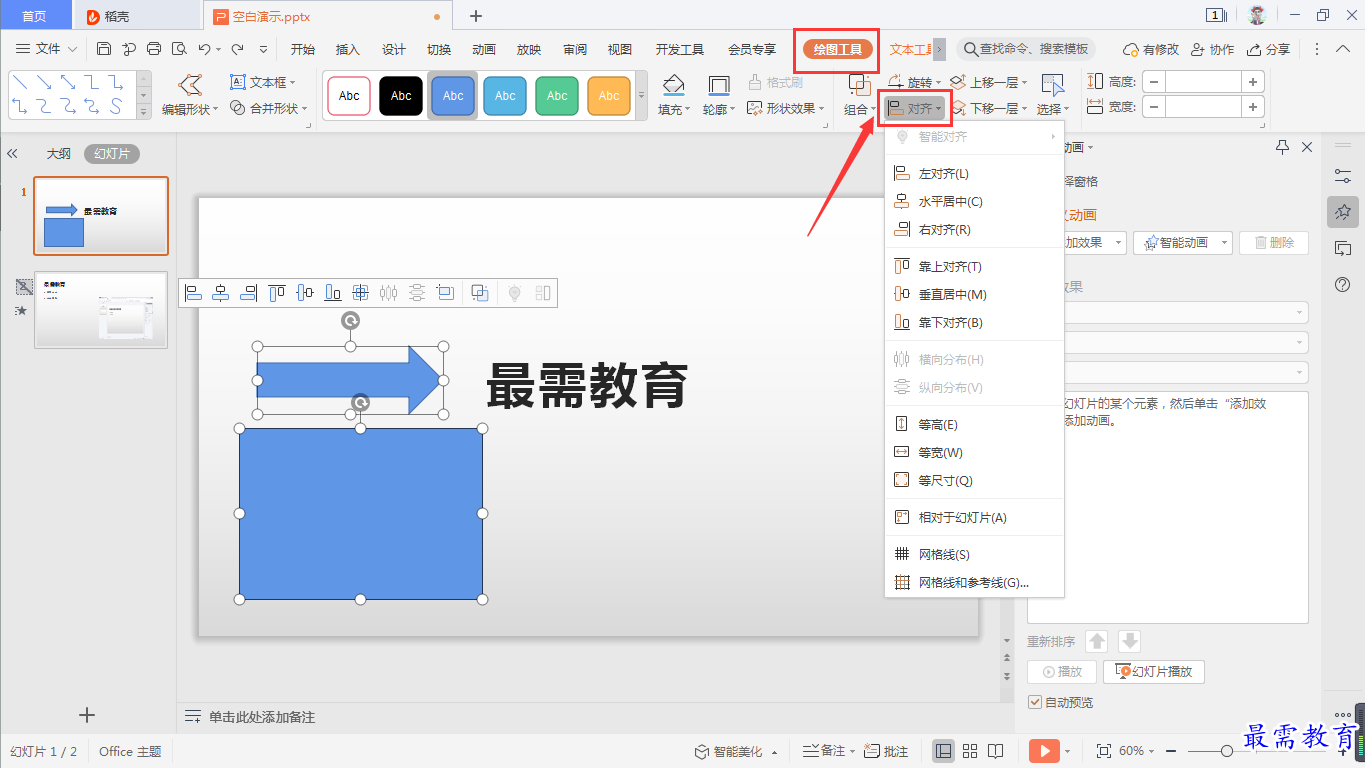
Task: Pin the animation task pane
Action: [1283, 147]
